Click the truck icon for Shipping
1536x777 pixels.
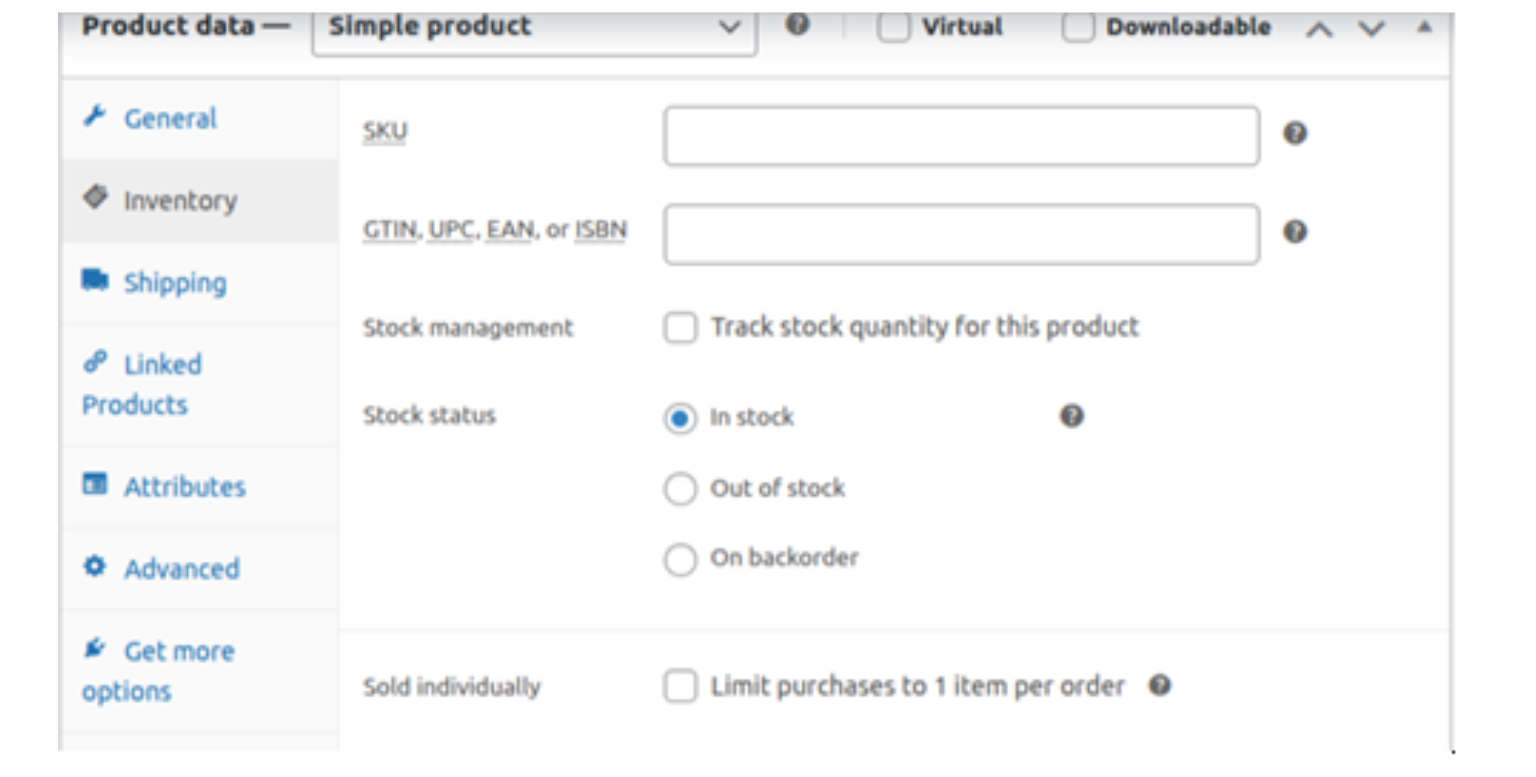coord(95,281)
